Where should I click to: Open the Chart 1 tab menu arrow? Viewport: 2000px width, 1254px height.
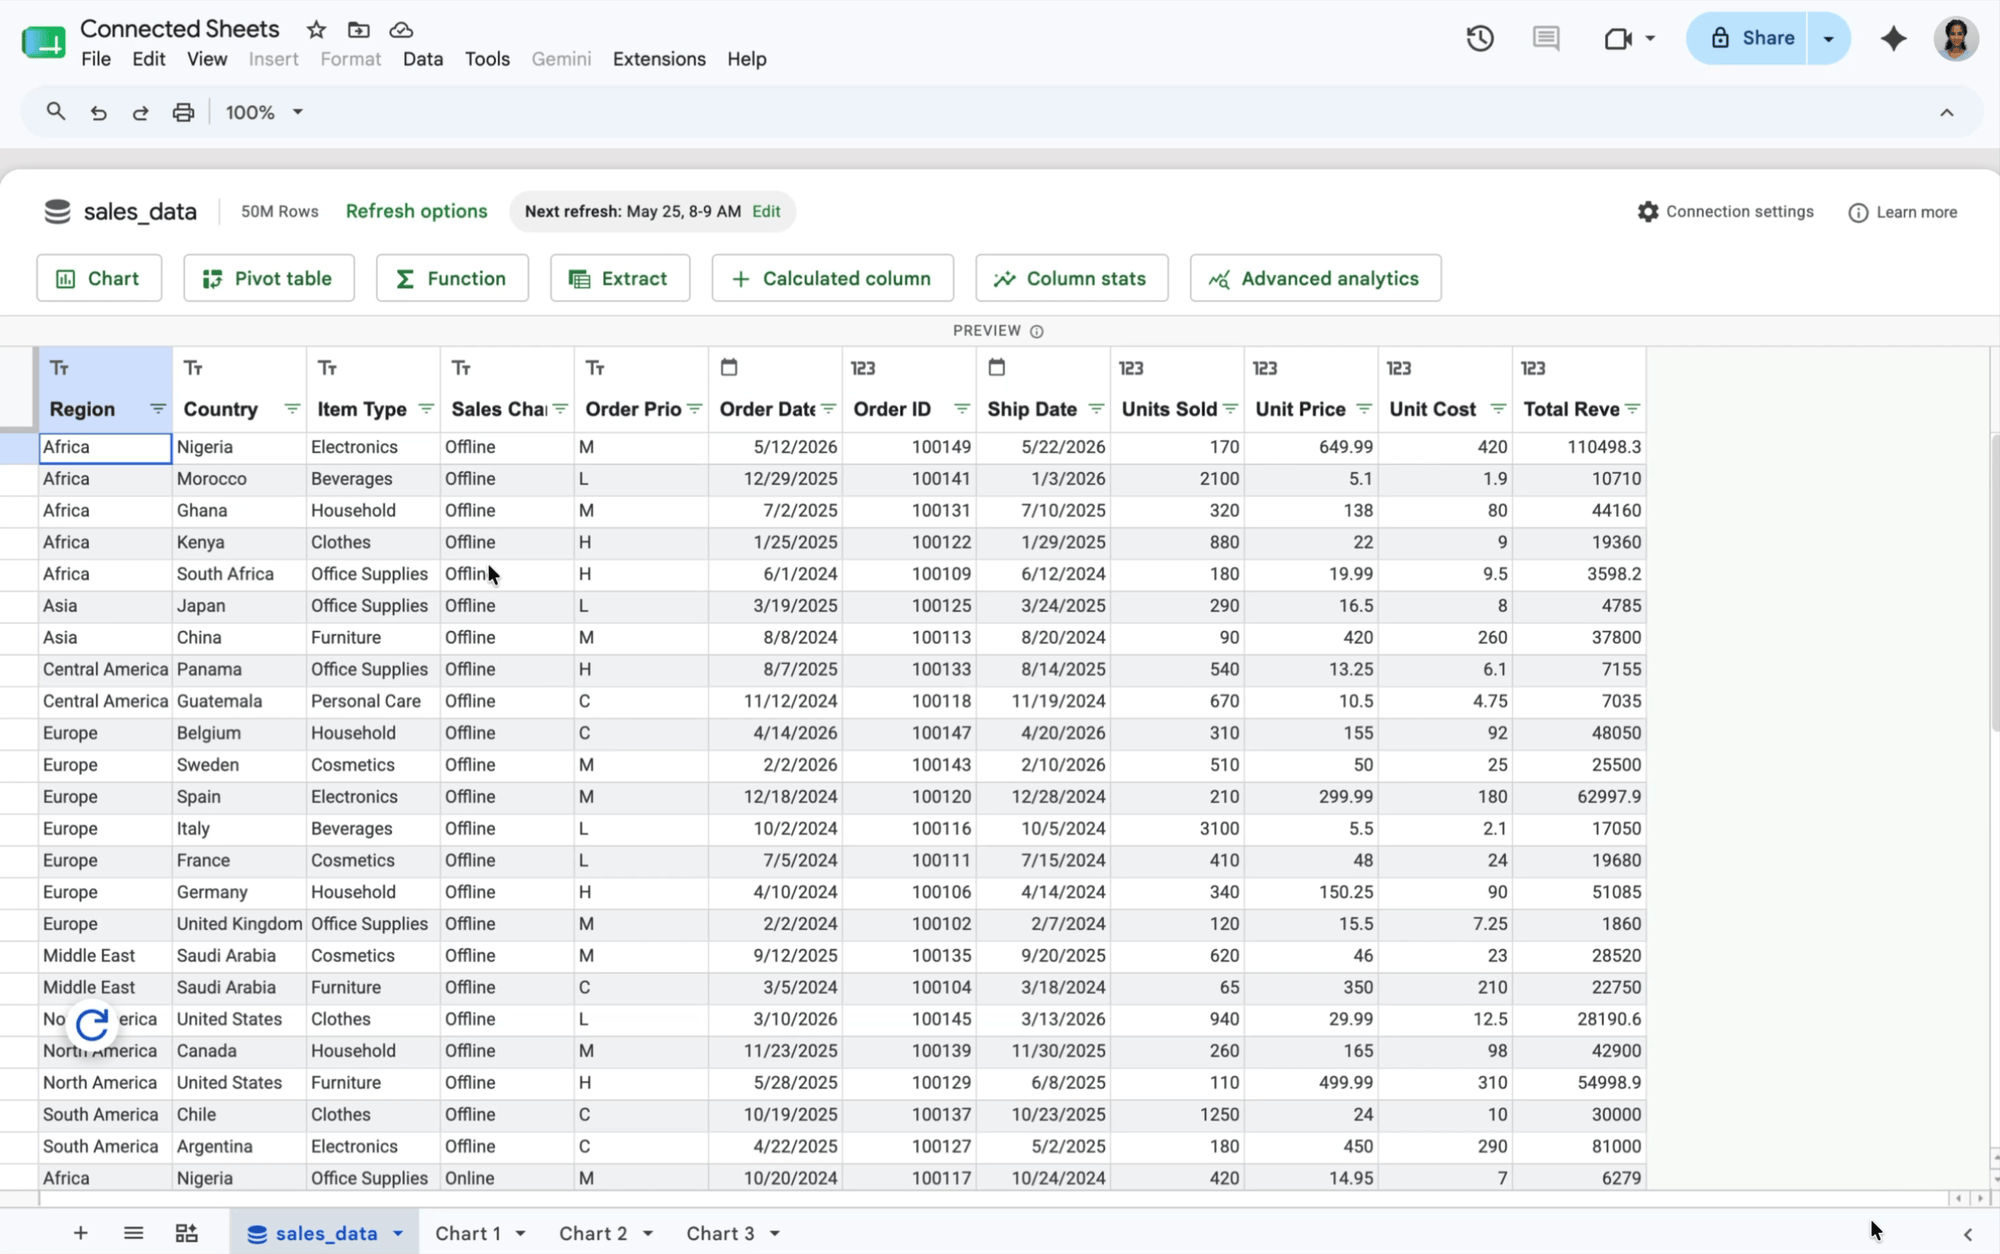click(520, 1233)
